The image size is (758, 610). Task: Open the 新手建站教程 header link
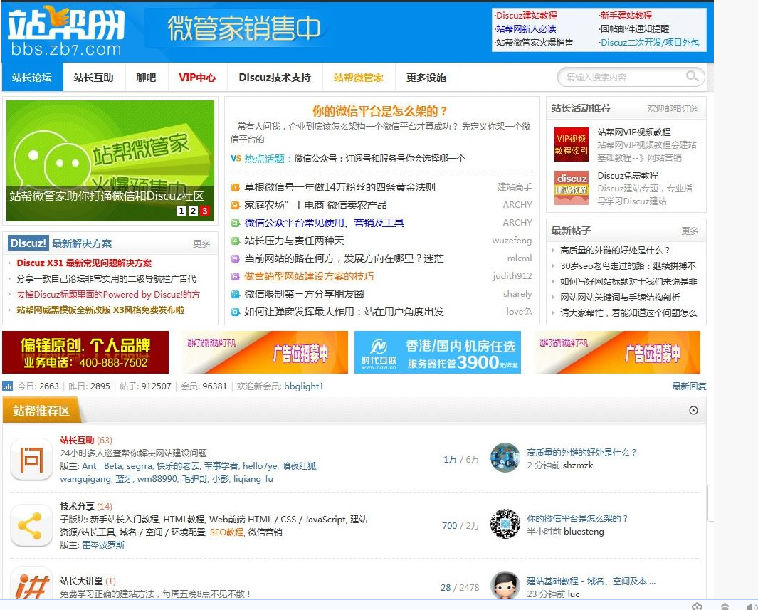point(625,15)
